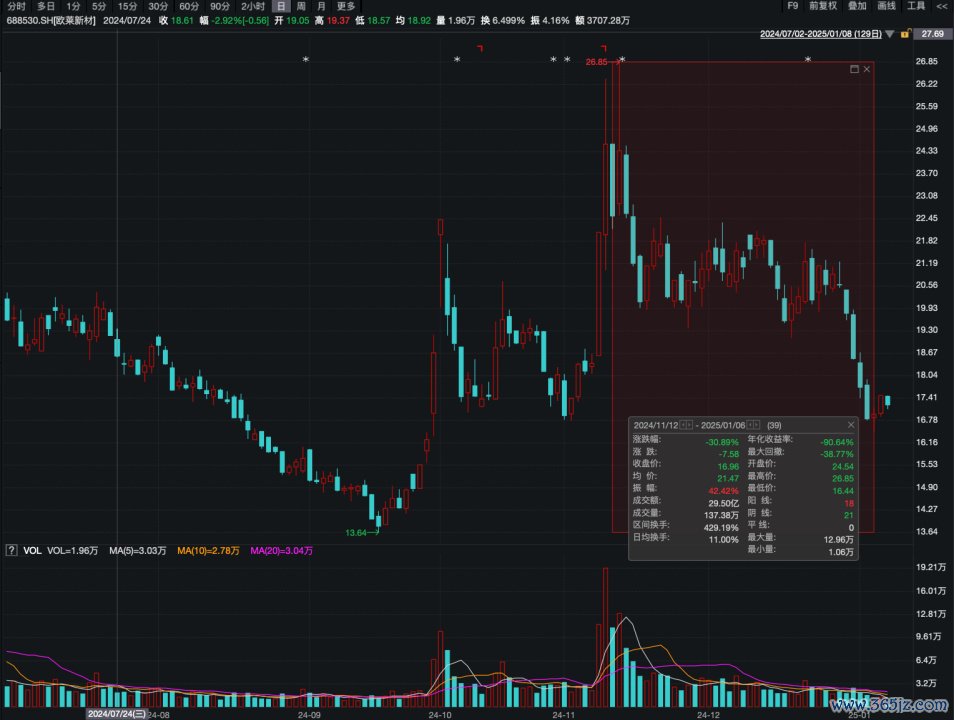Screen dimensions: 954x720
Task: Select the 1分 one-minute period tab
Action: click(73, 6)
